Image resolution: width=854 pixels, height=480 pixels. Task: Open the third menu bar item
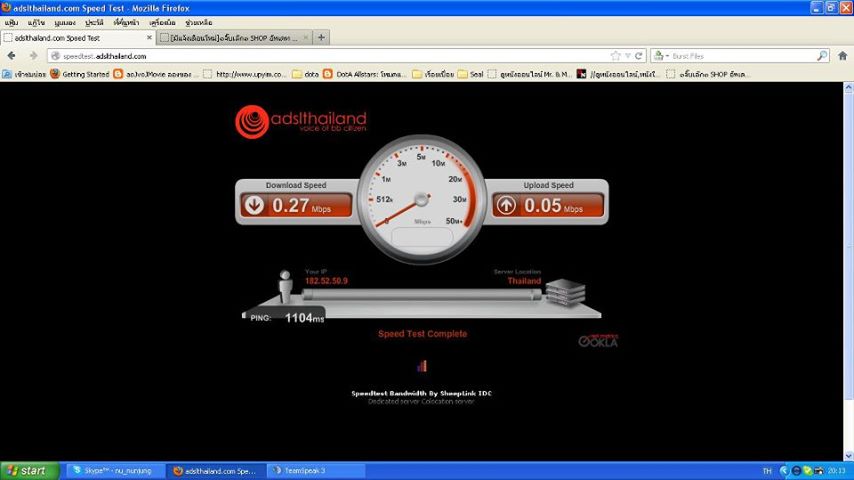tap(65, 23)
